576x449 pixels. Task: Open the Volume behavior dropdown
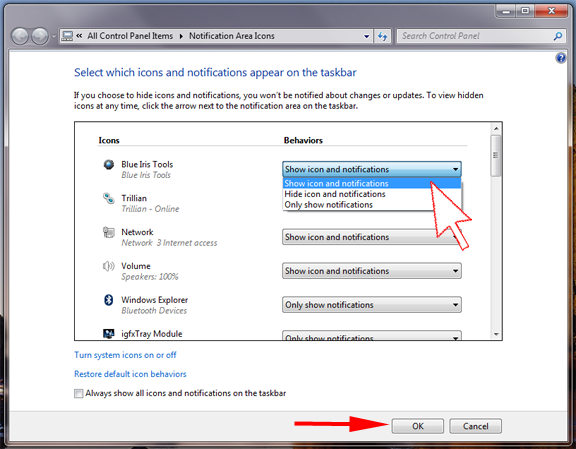(372, 271)
